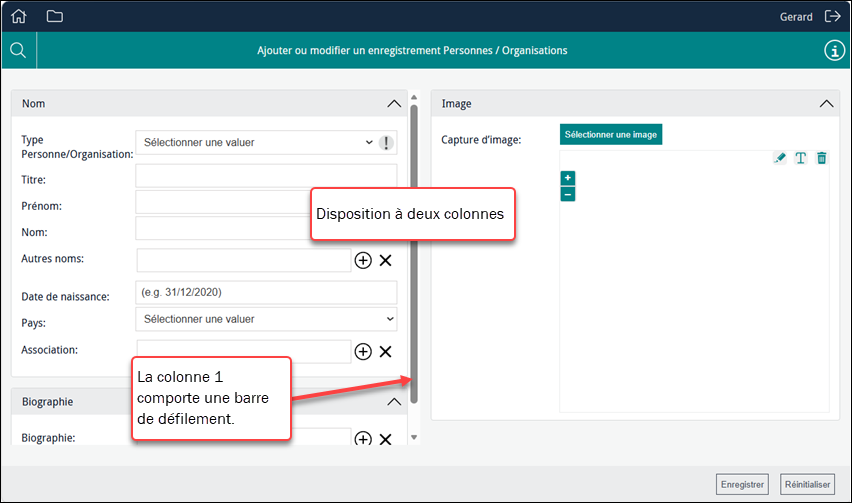Remove the Association entry
Image resolution: width=852 pixels, height=503 pixels.
(x=386, y=351)
